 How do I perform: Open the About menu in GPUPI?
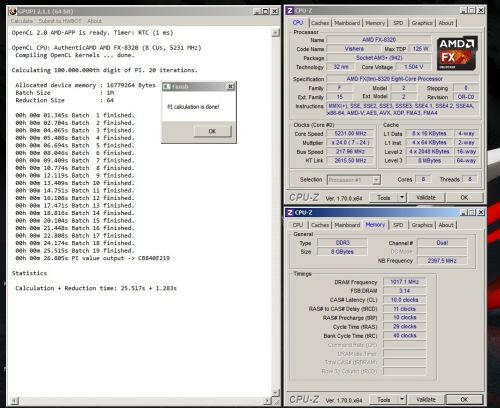(94, 21)
